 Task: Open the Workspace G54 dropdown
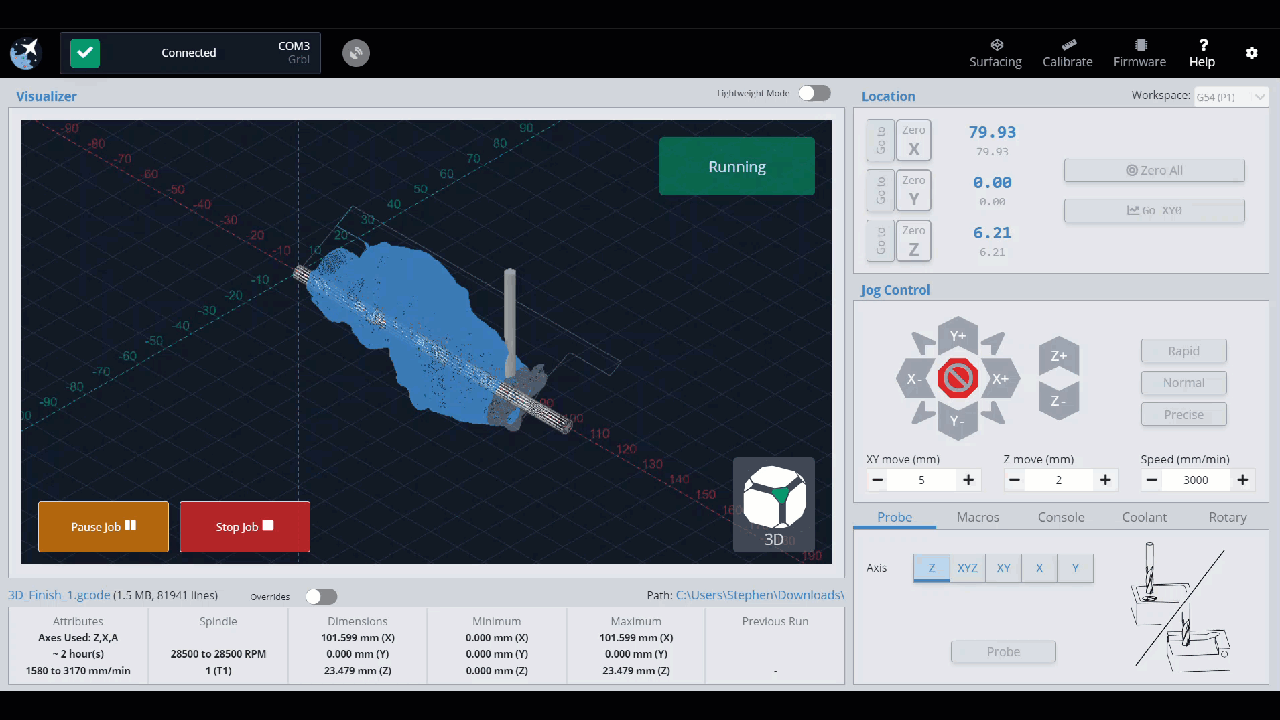(x=1230, y=96)
